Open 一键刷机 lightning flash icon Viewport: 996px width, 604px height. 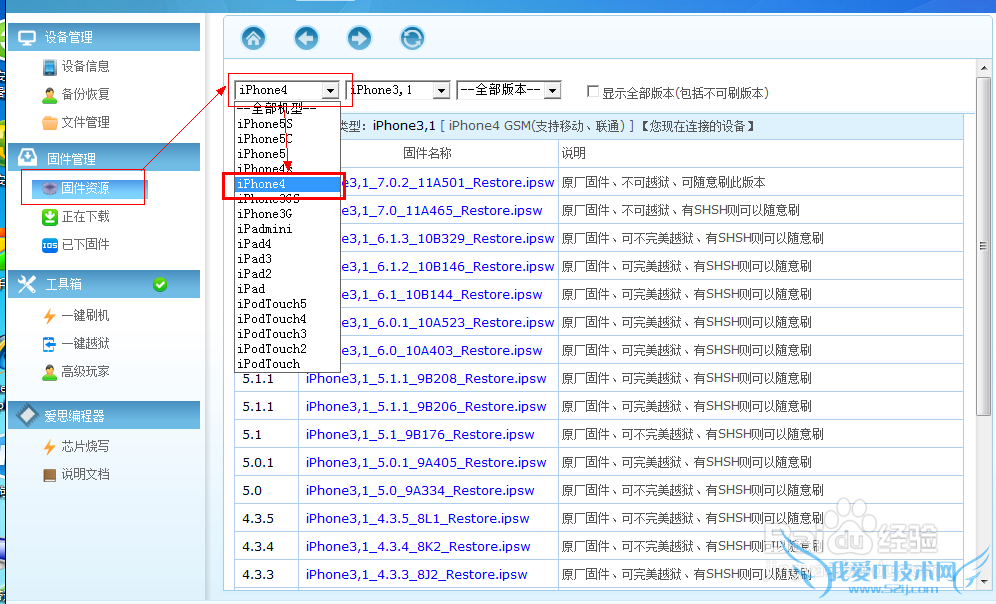coord(50,316)
